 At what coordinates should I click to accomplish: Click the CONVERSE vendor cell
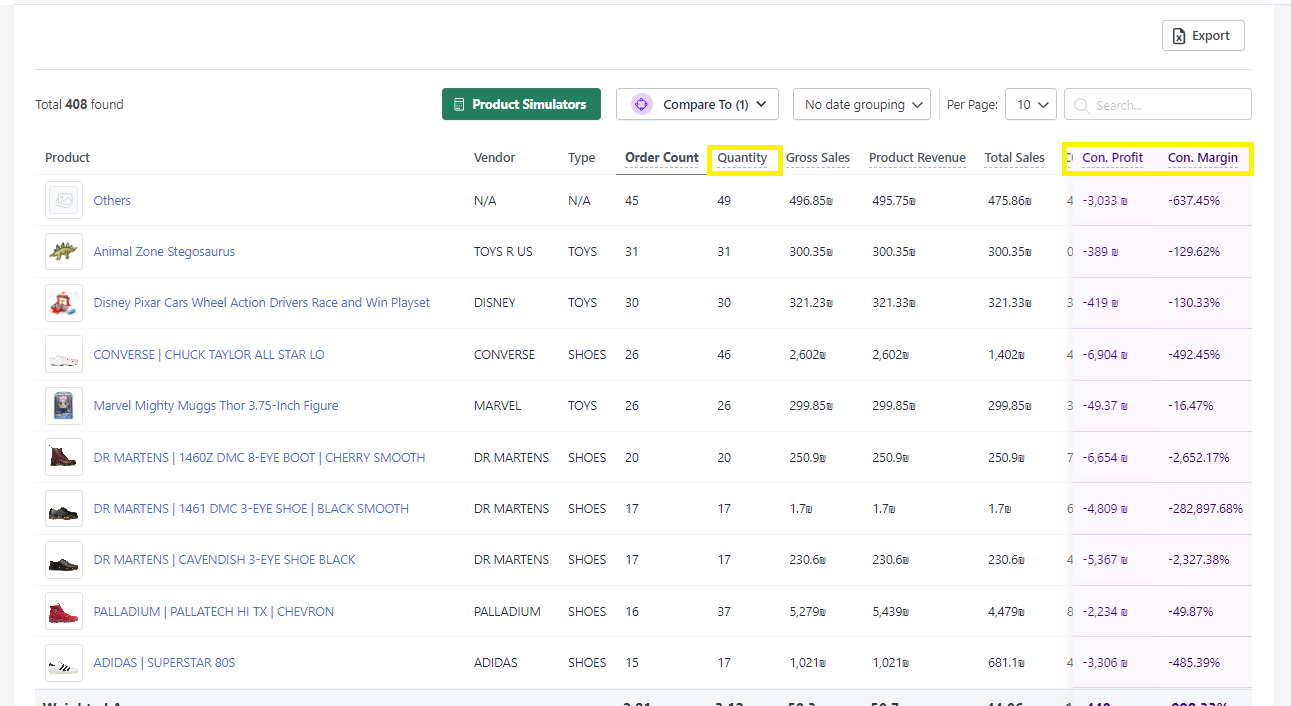[504, 354]
